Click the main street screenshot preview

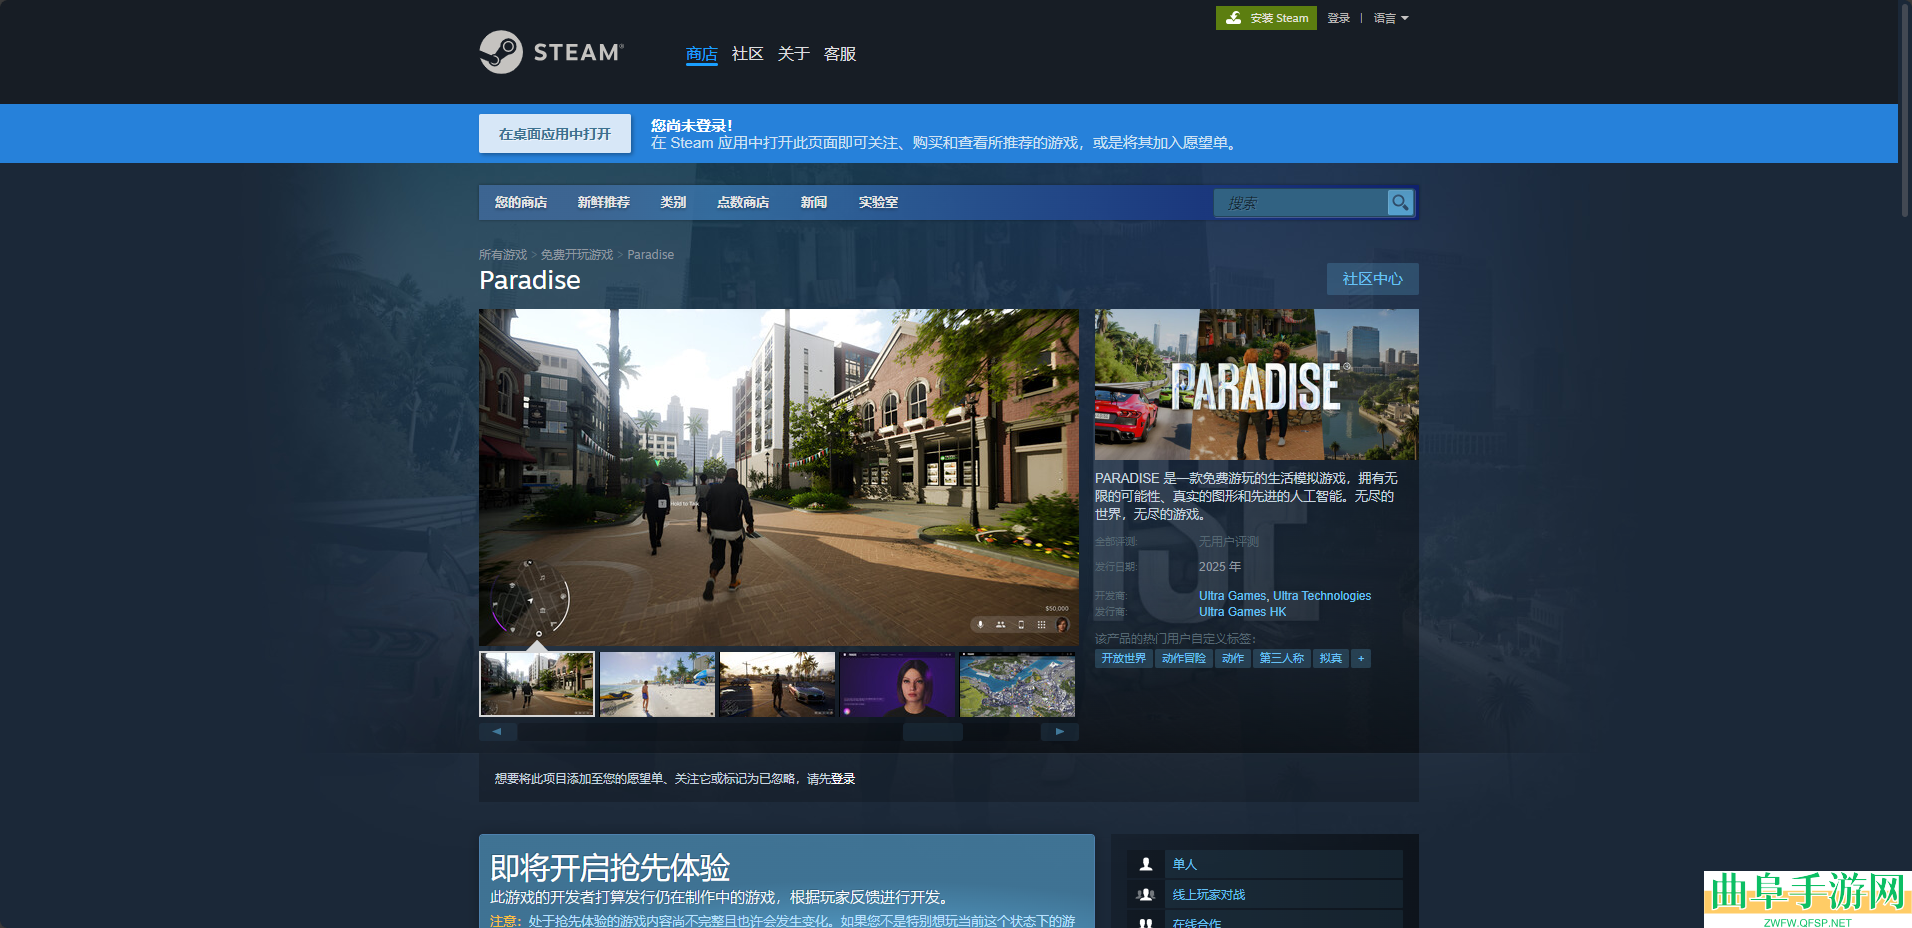click(779, 477)
